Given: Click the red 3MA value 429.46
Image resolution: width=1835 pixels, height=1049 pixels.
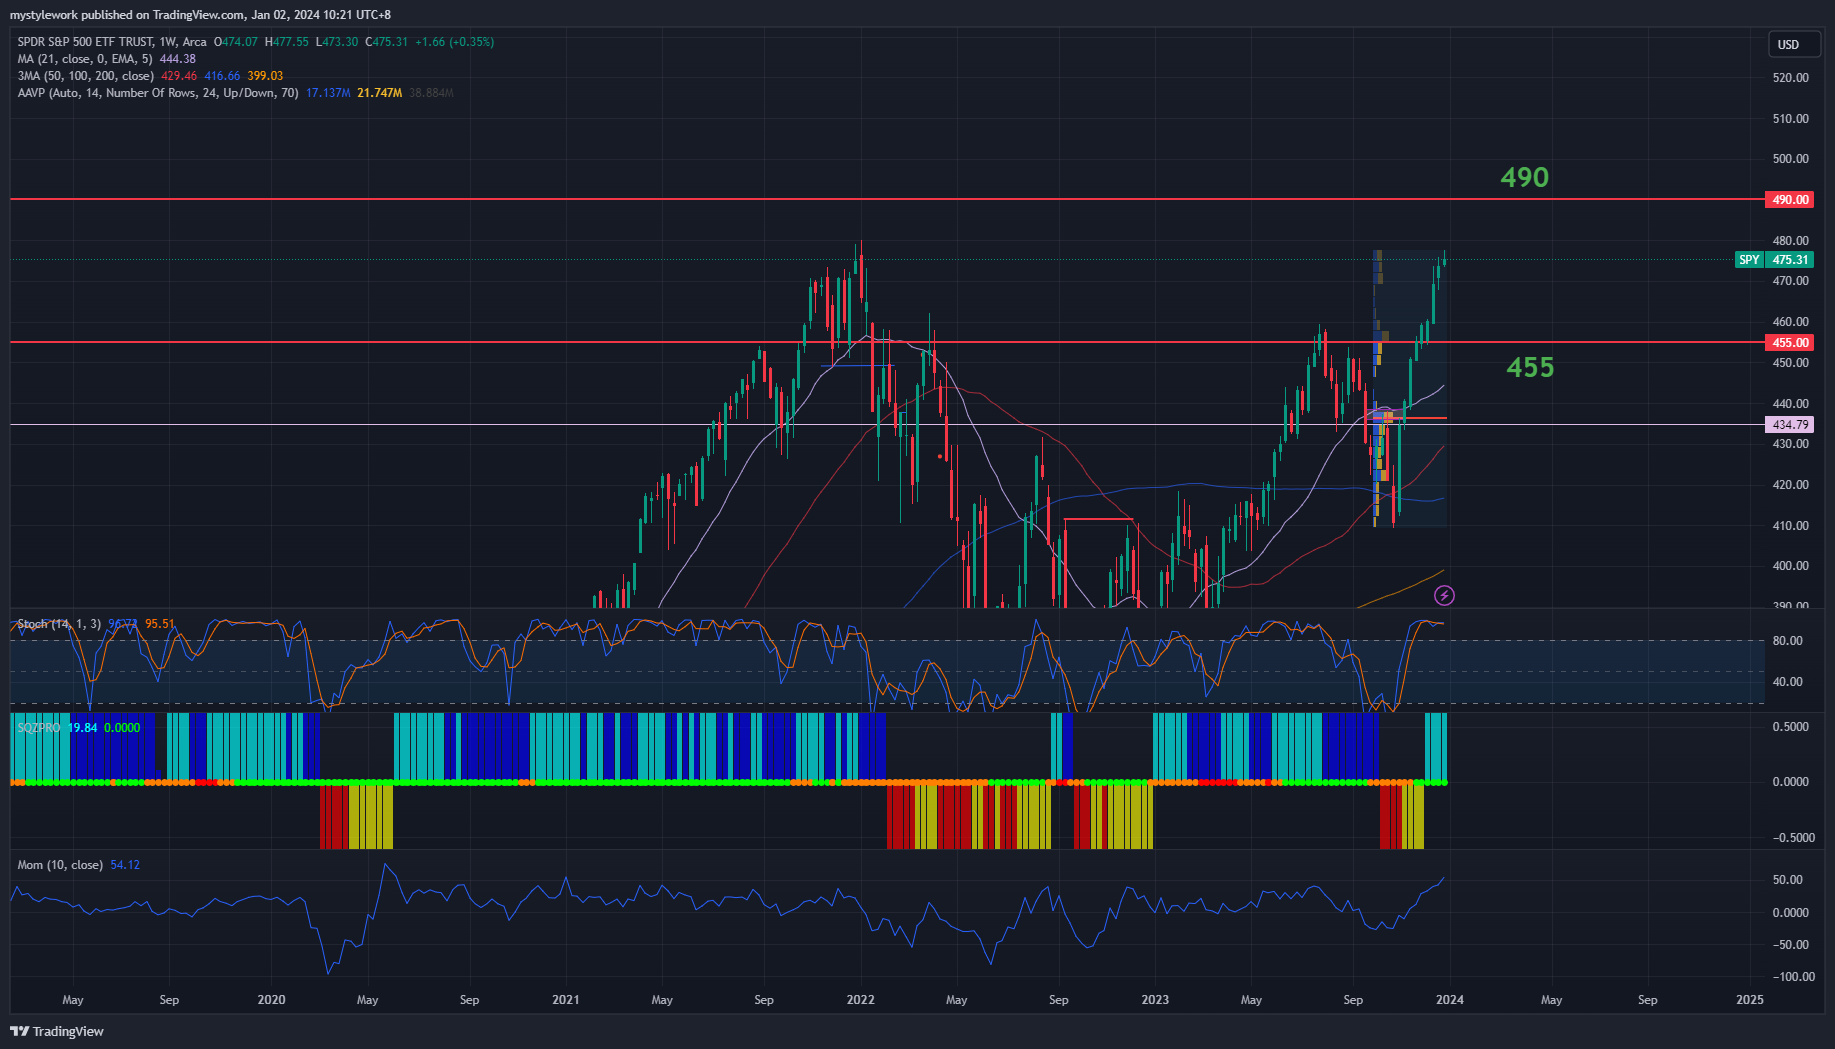Looking at the screenshot, I should point(179,76).
